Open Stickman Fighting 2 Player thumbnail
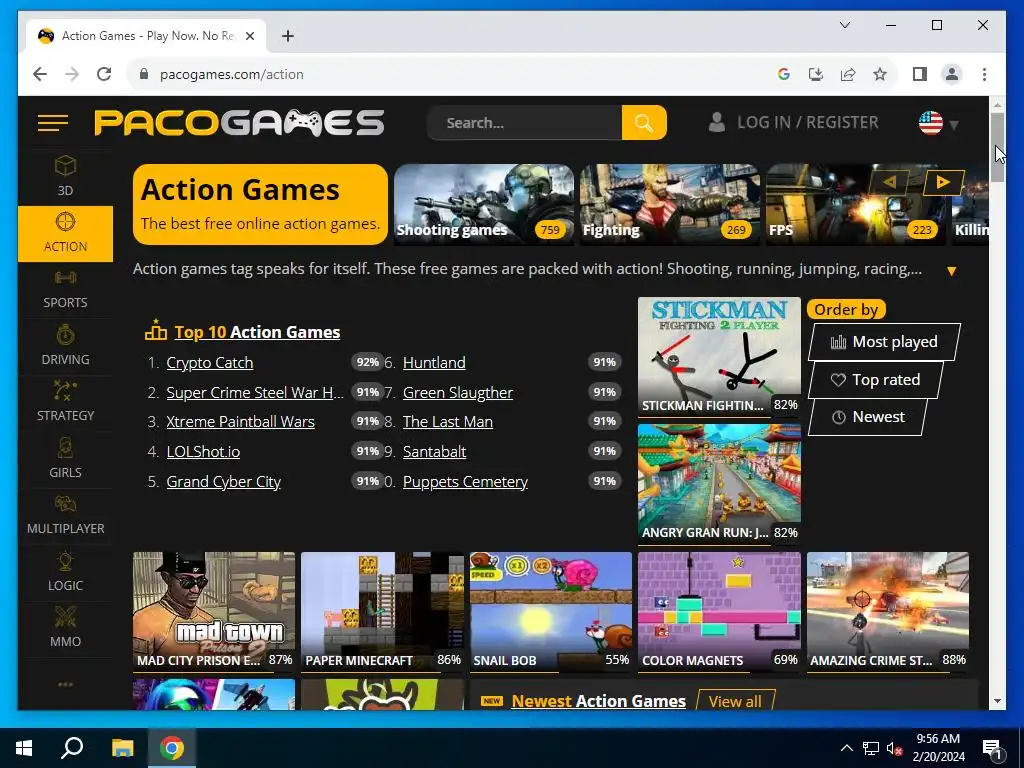The width and height of the screenshot is (1024, 768). click(719, 356)
